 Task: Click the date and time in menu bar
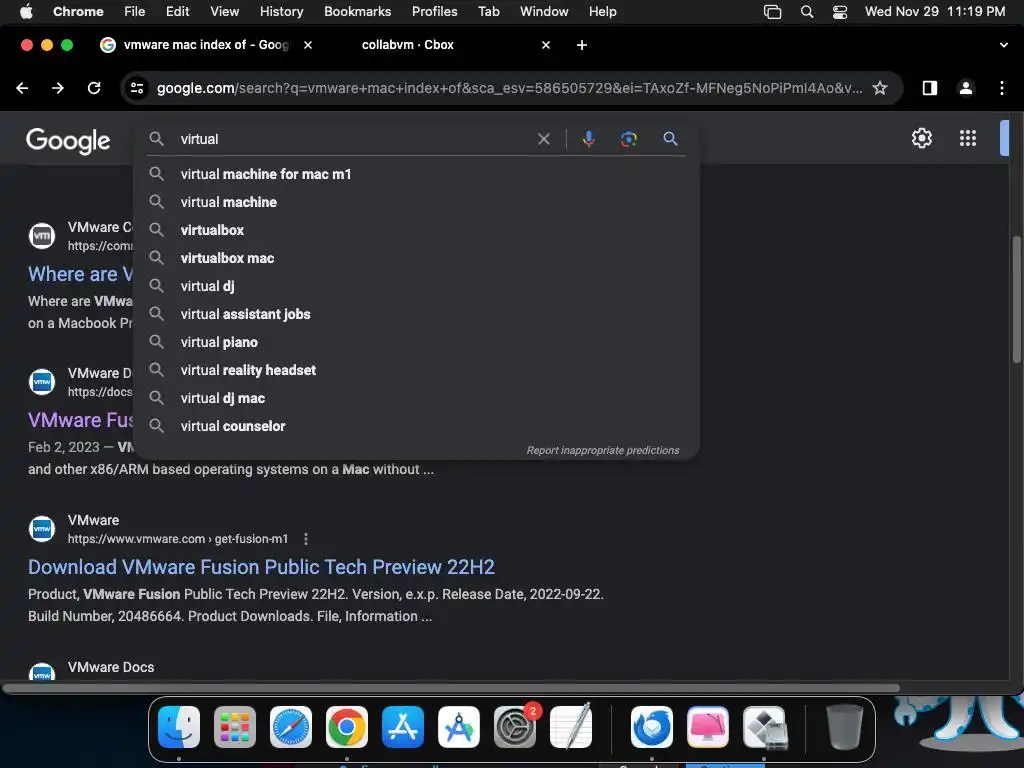pyautogui.click(x=935, y=11)
